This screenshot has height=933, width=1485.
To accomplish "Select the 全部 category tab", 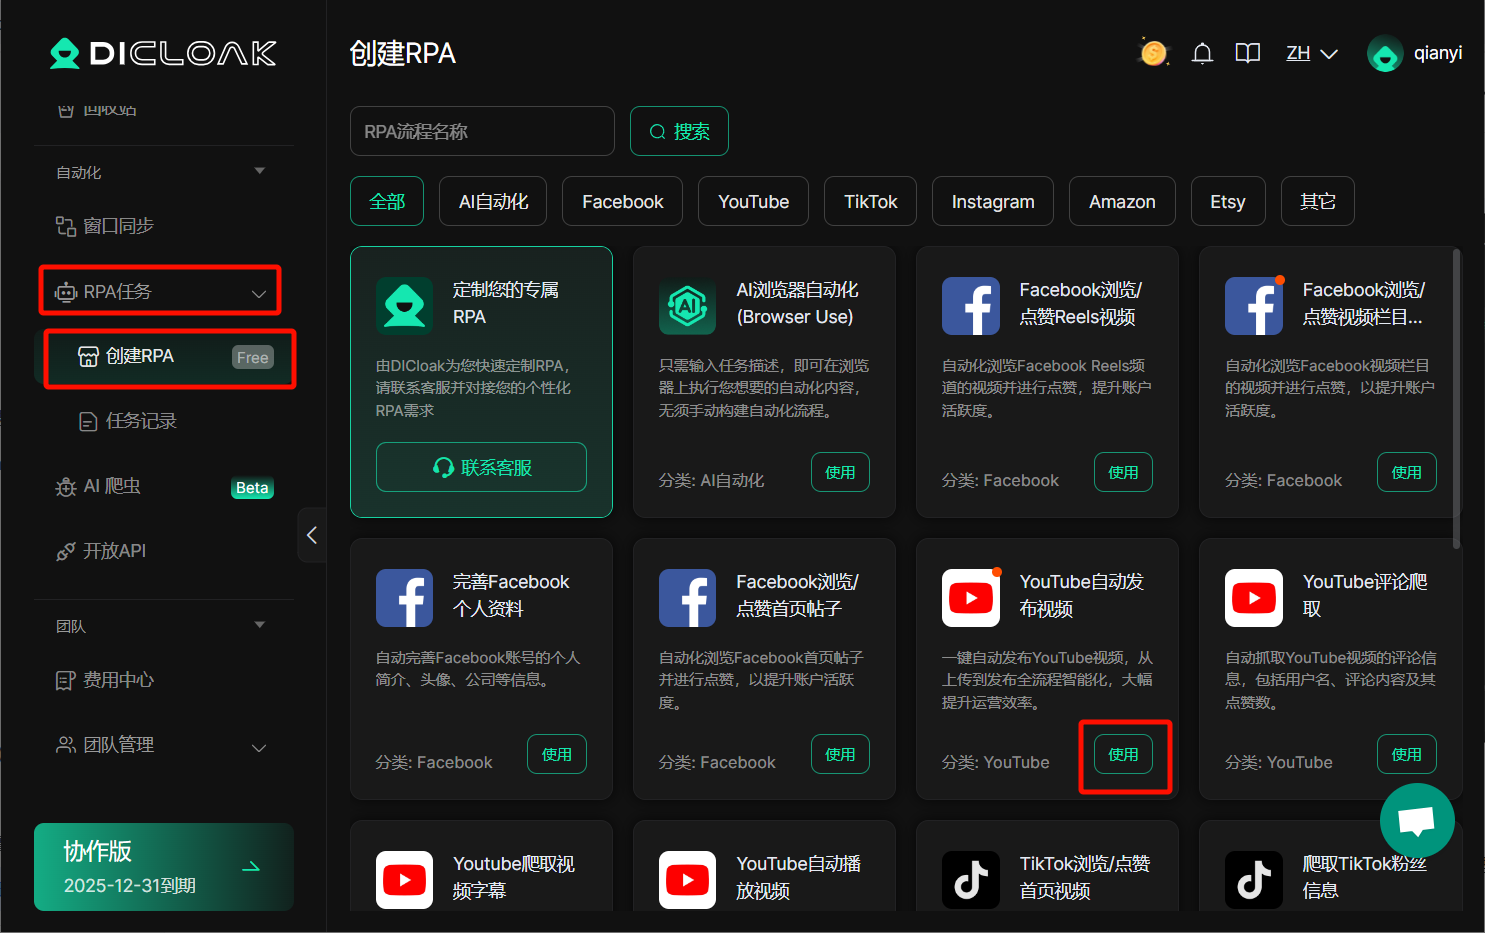I will point(387,201).
